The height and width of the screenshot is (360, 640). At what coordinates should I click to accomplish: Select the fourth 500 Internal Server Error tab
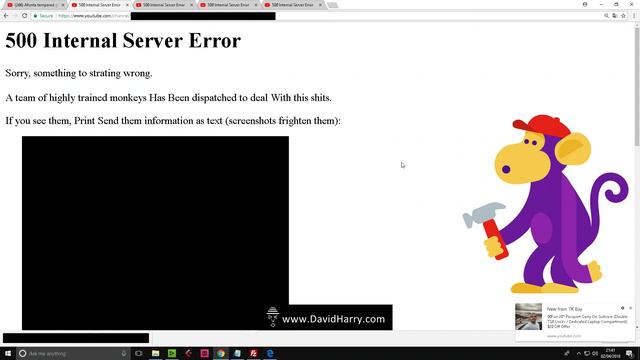(x=228, y=5)
